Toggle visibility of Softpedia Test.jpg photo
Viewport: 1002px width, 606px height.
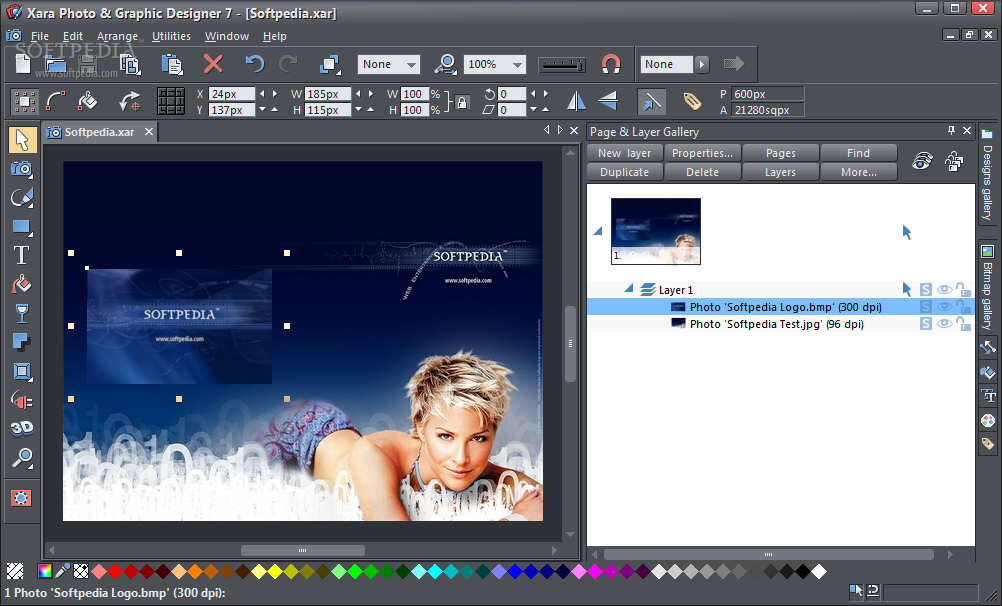pos(944,324)
